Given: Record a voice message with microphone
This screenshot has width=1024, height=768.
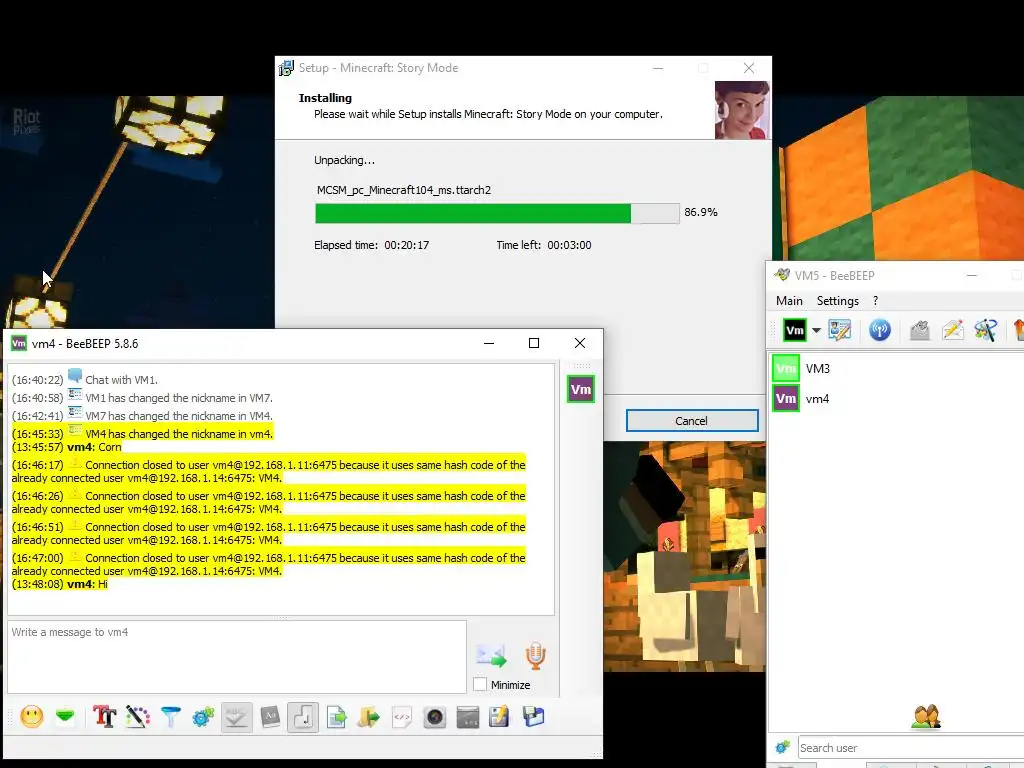Looking at the screenshot, I should [536, 656].
